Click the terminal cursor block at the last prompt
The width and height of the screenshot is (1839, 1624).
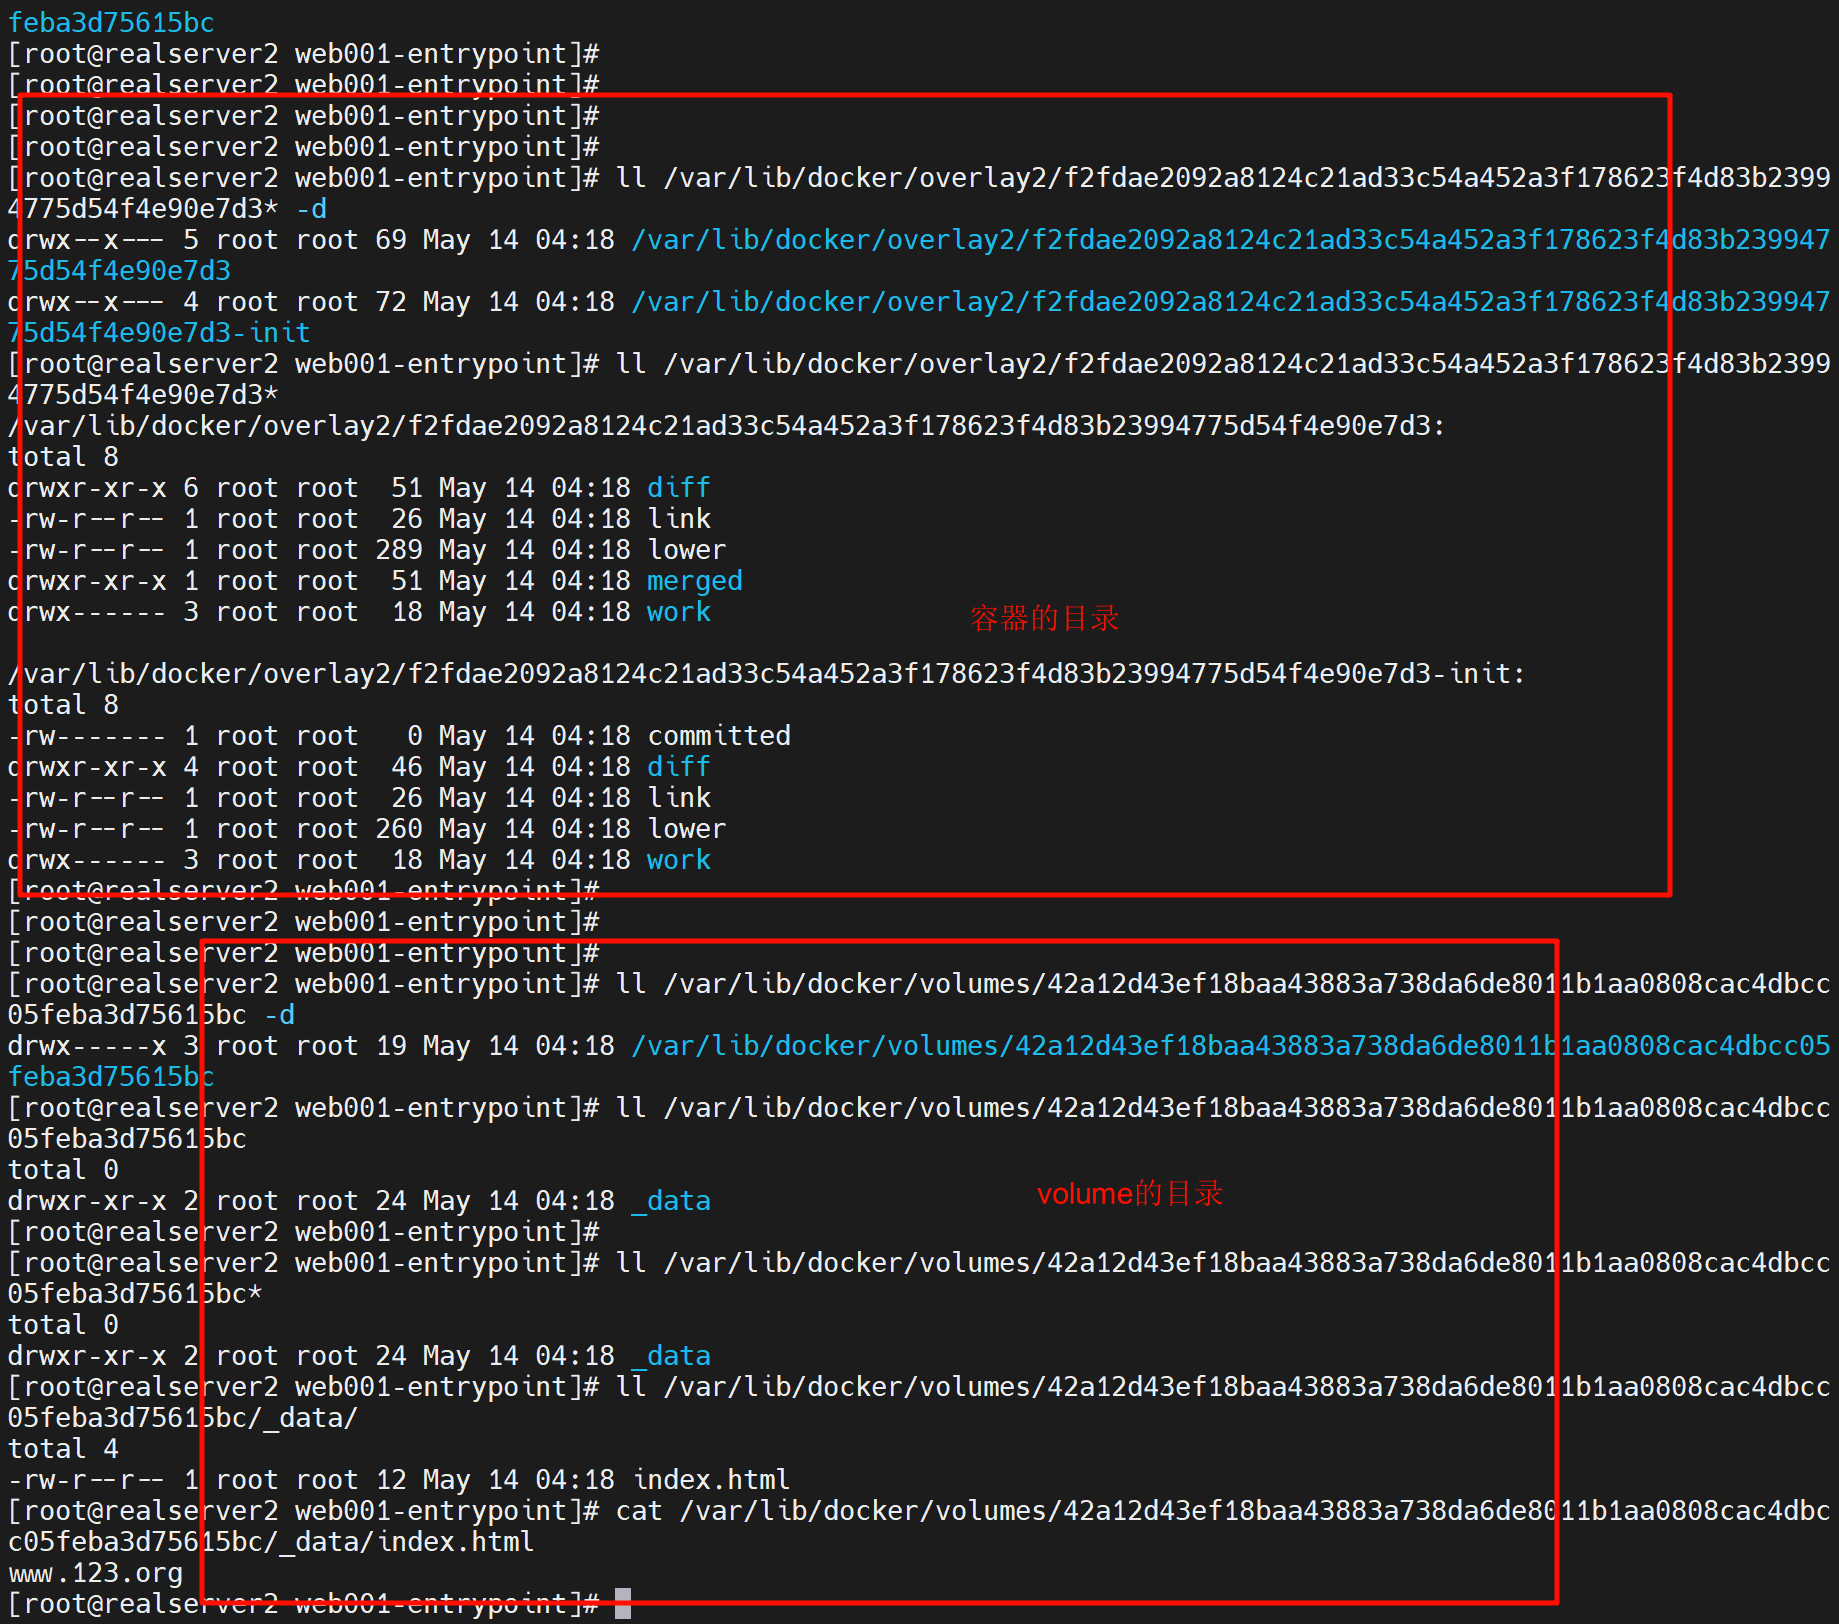pyautogui.click(x=622, y=1603)
